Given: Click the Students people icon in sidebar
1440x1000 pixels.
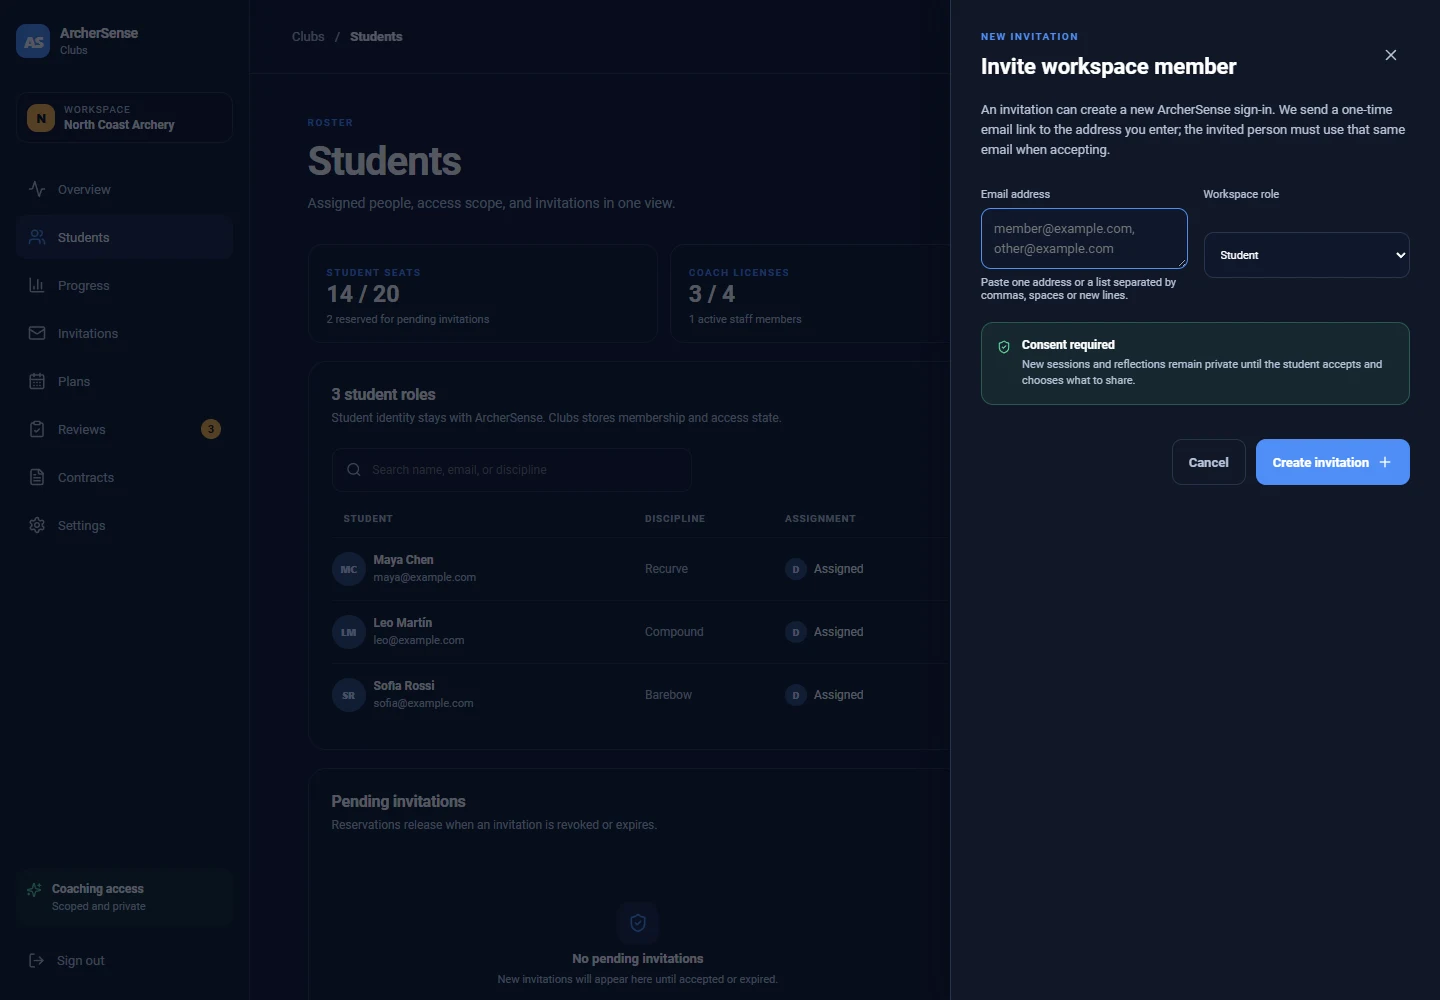Looking at the screenshot, I should click(x=37, y=237).
